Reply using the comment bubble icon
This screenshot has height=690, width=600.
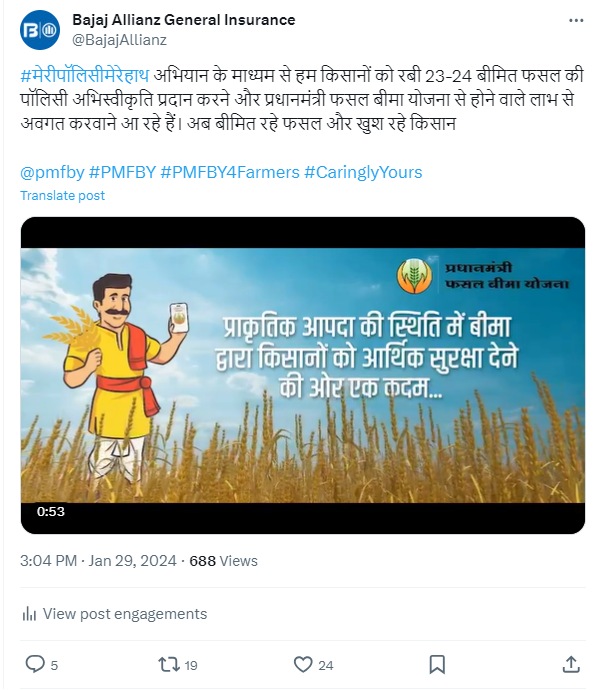[x=35, y=664]
